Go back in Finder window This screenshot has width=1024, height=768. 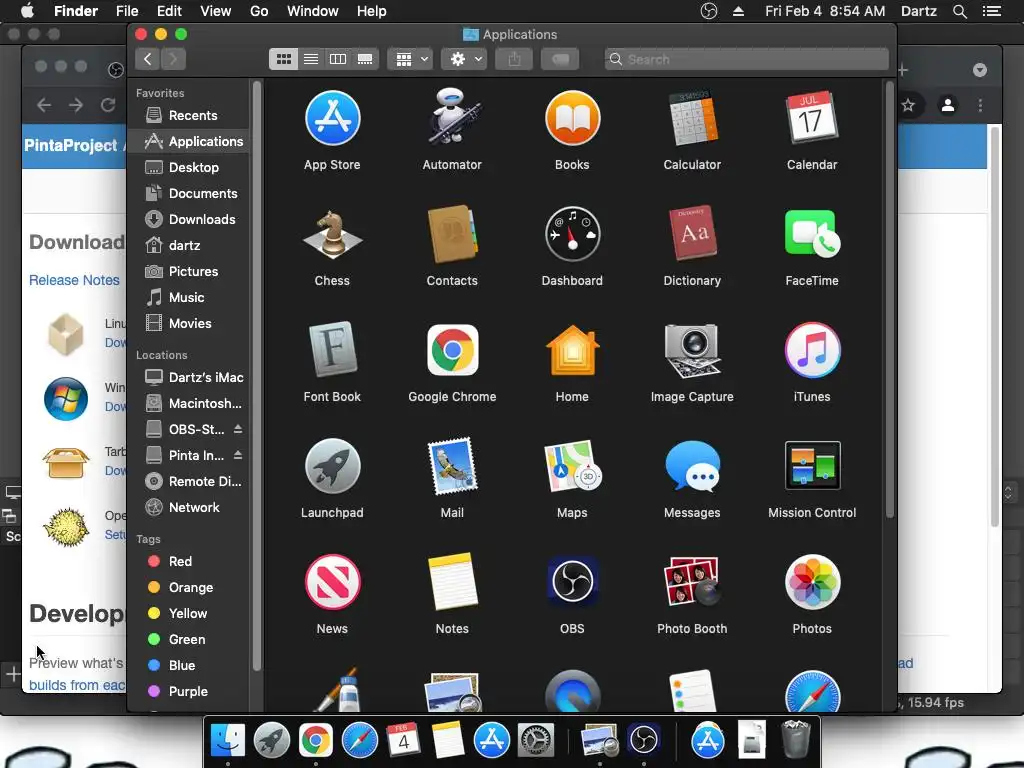pyautogui.click(x=148, y=59)
